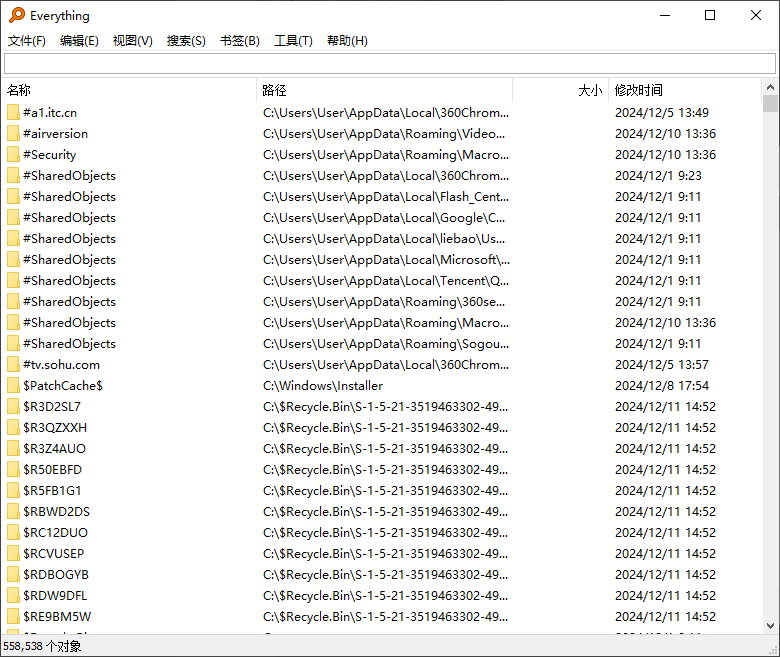Image resolution: width=780 pixels, height=657 pixels.
Task: Click folder icon of #SharedObjects in Microsoft path
Action: (x=13, y=260)
